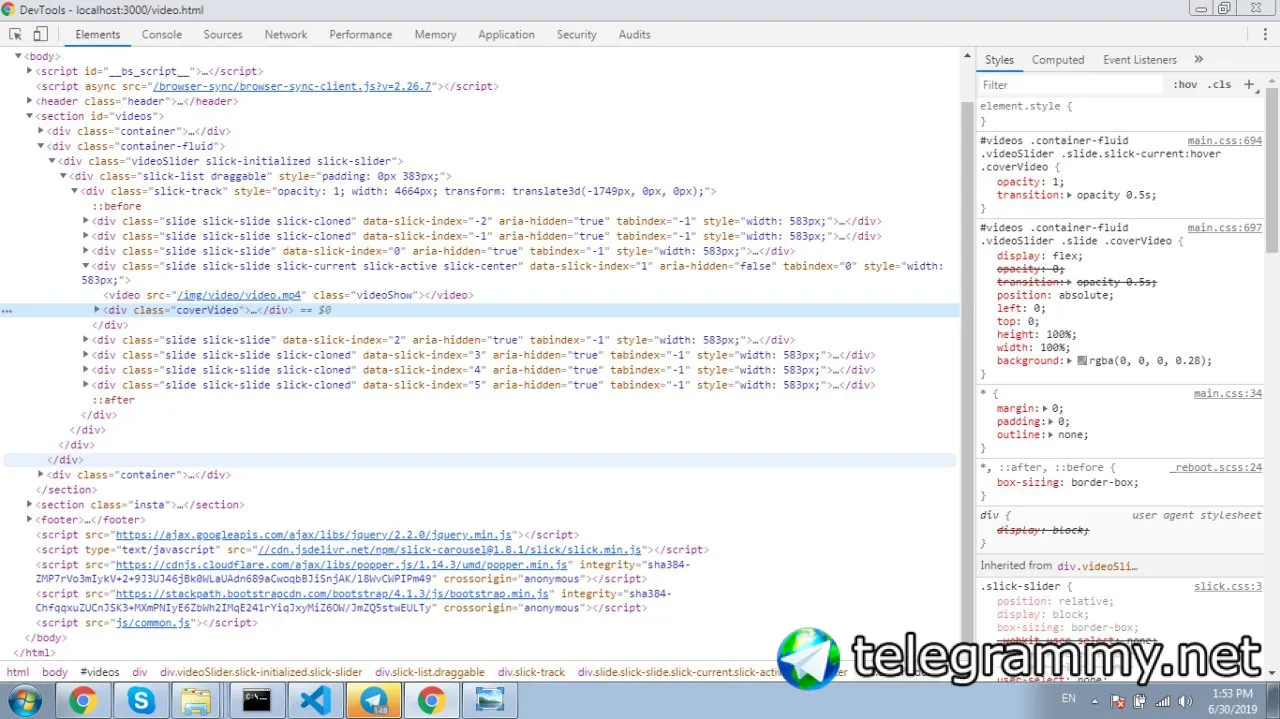Image resolution: width=1280 pixels, height=719 pixels.
Task: Expand the section class="insta" node
Action: (29, 505)
